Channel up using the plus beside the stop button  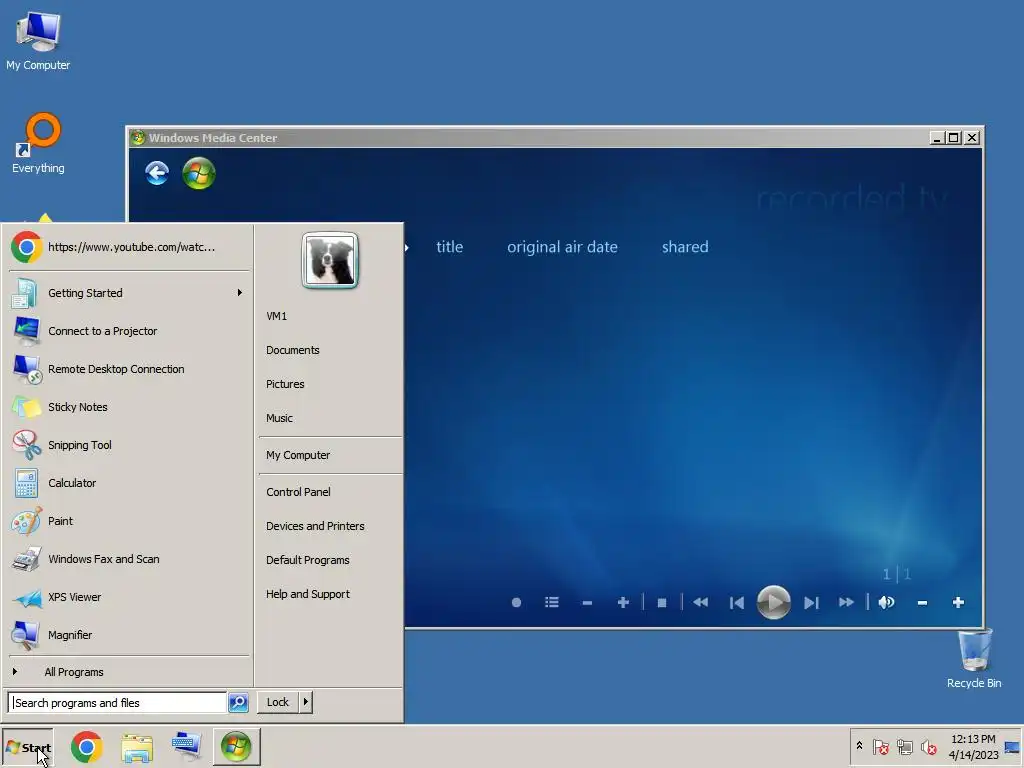pos(623,603)
